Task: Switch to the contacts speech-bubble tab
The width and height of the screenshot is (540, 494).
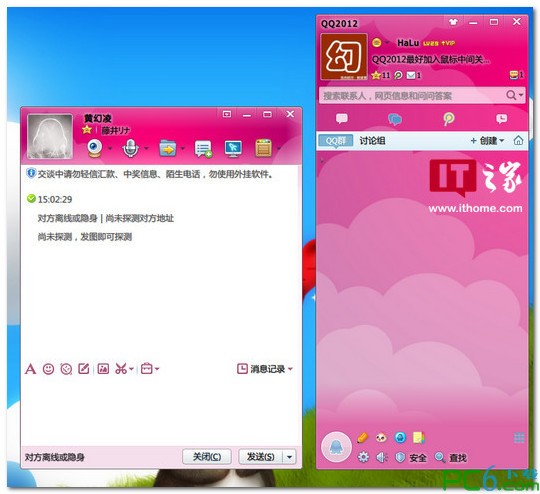Action: click(x=342, y=119)
